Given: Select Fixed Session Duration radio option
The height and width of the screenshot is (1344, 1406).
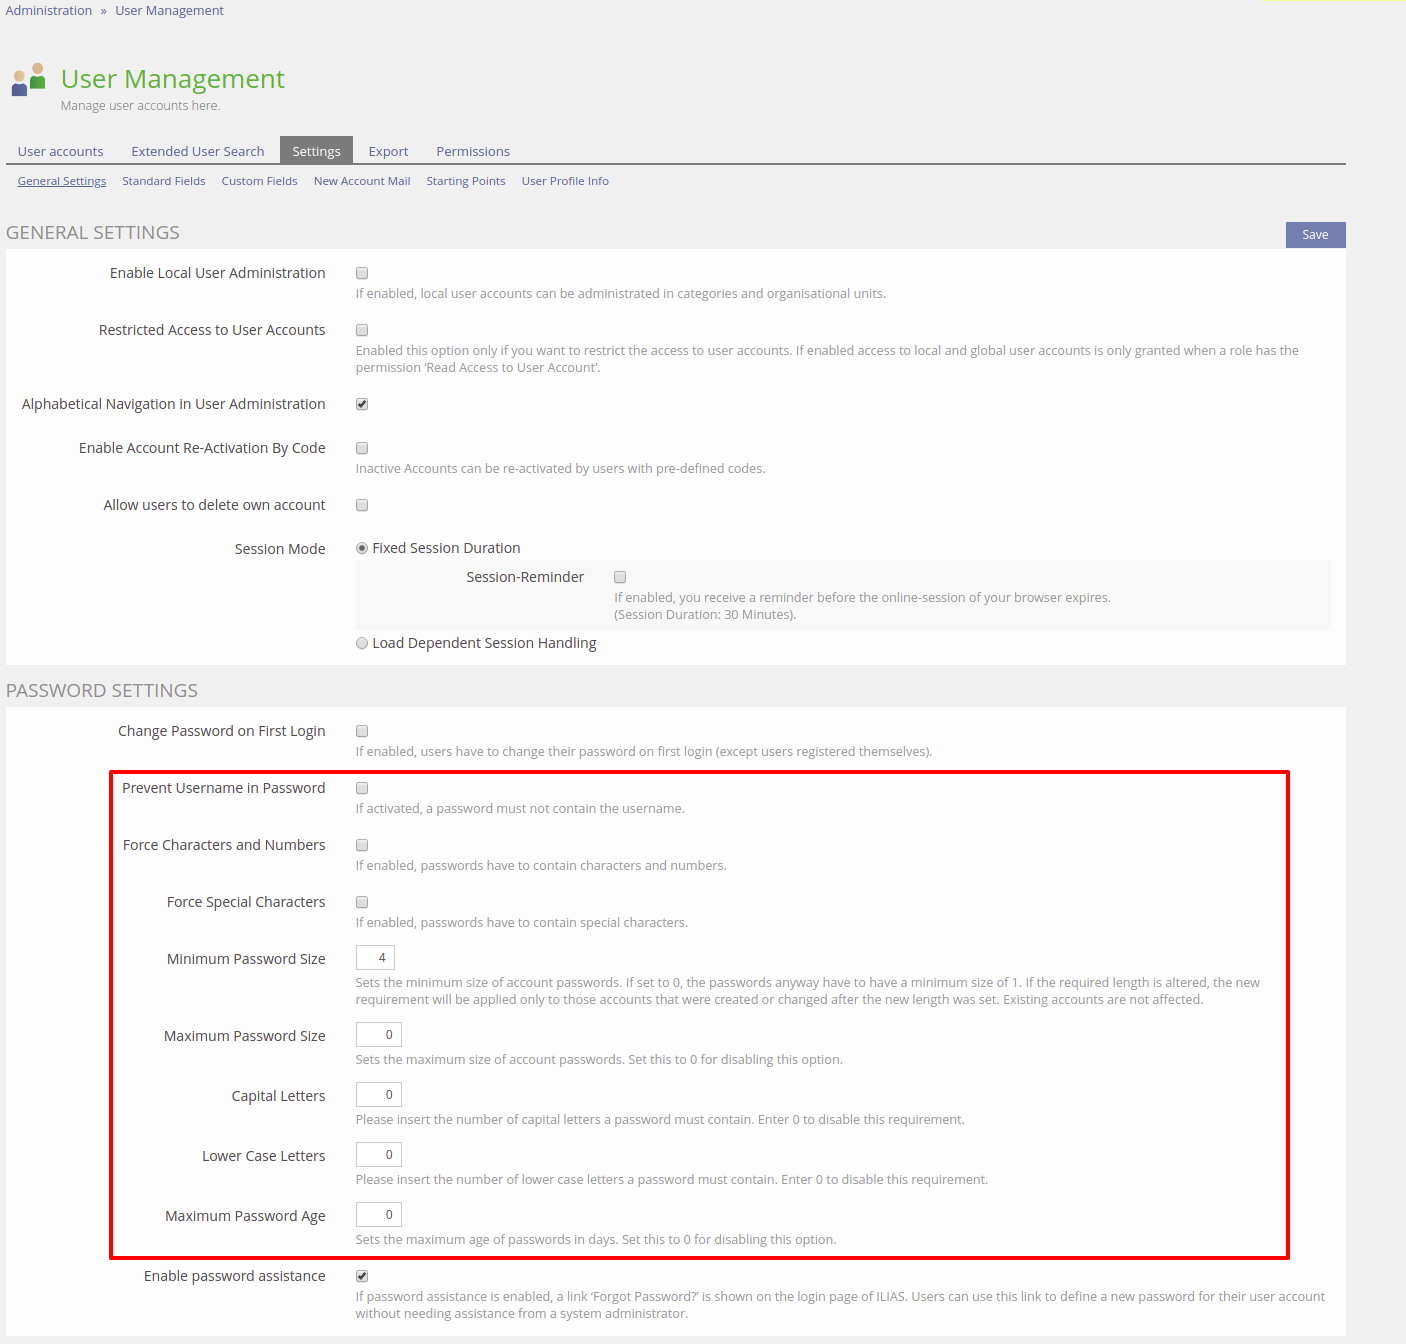Looking at the screenshot, I should pyautogui.click(x=362, y=548).
